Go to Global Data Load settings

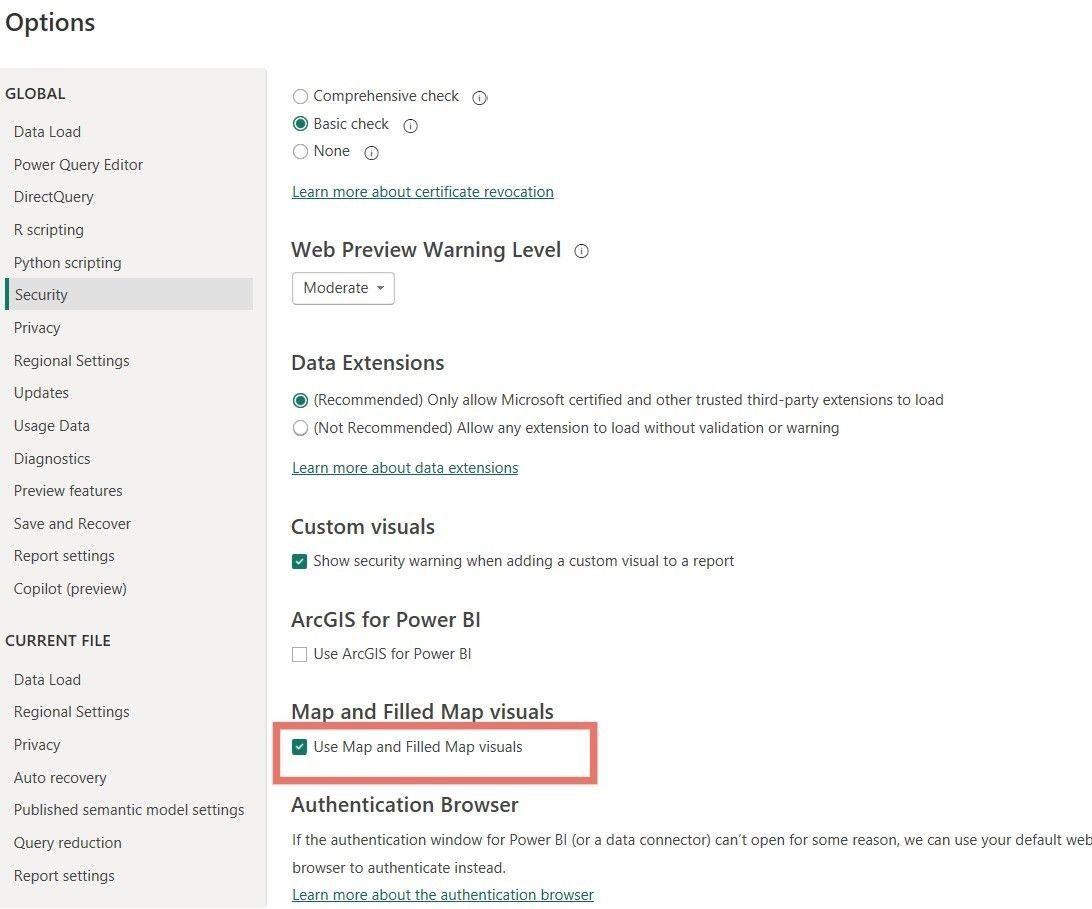[x=47, y=132]
